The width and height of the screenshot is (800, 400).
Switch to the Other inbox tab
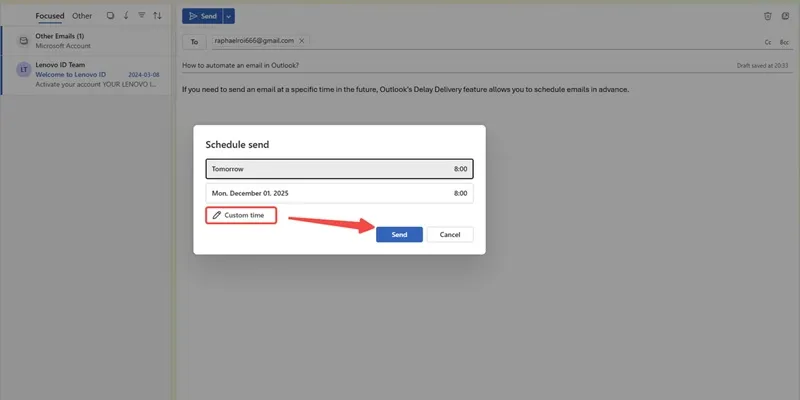tap(82, 16)
